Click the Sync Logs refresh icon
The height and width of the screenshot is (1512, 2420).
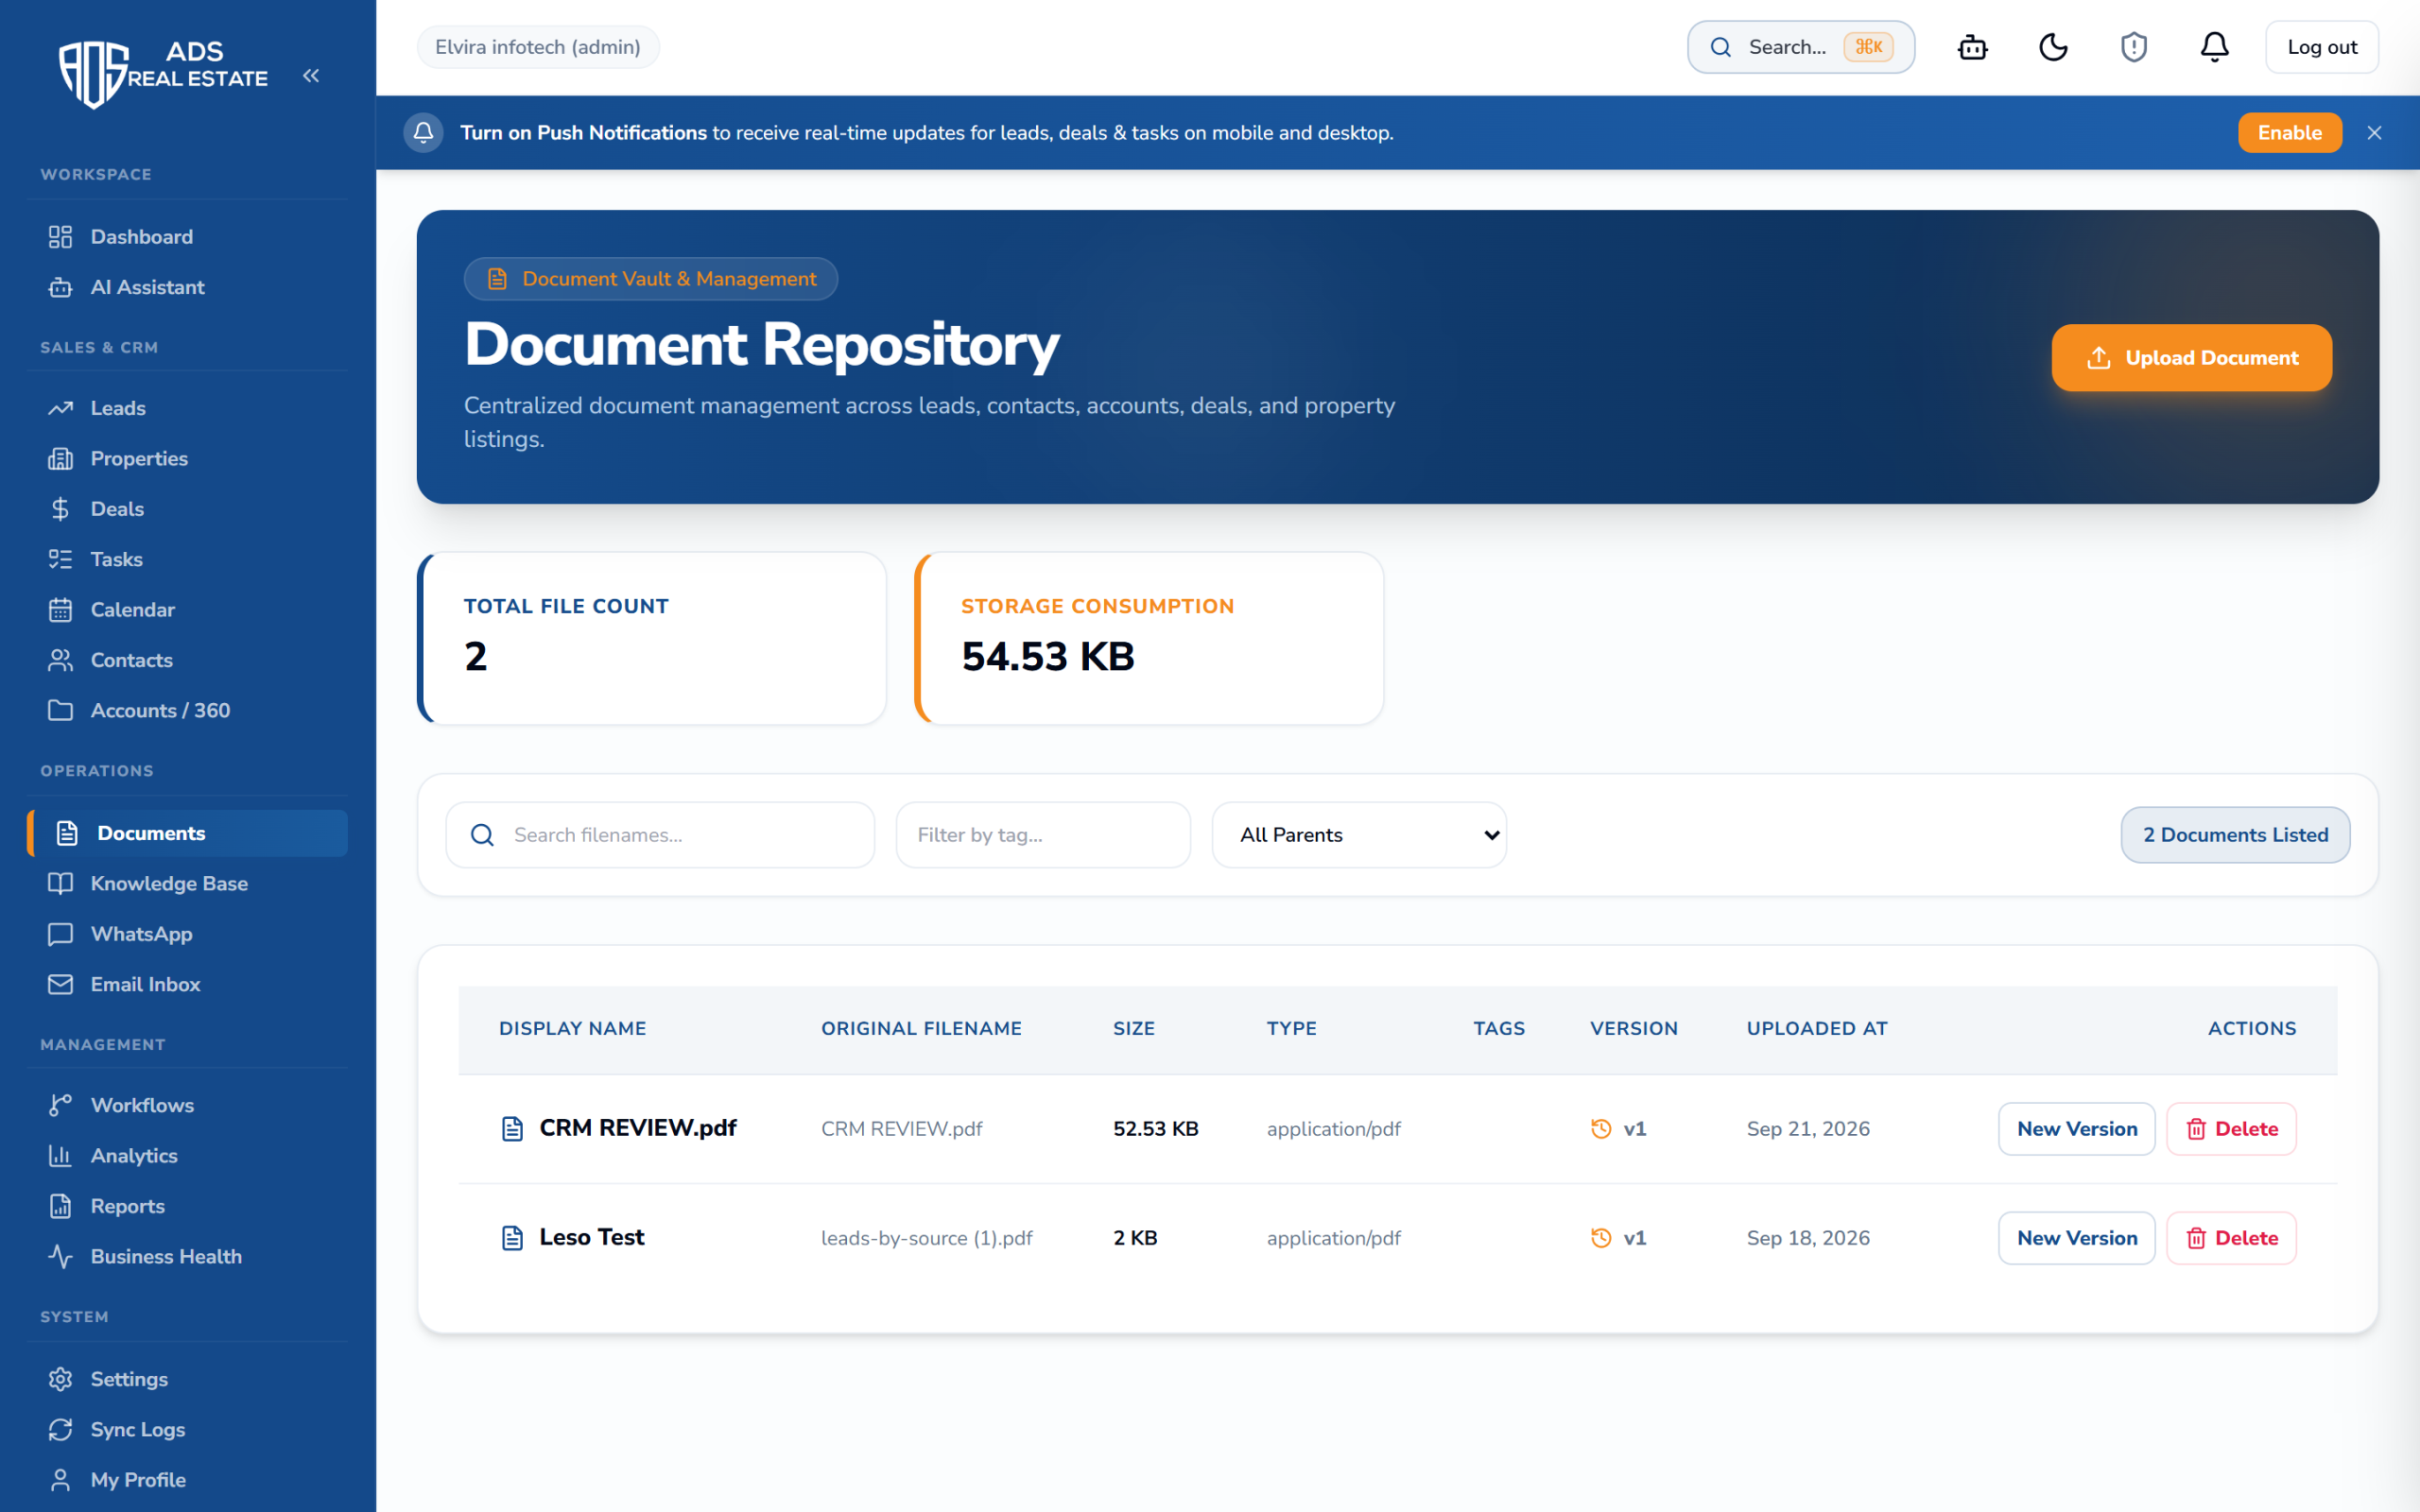[61, 1430]
